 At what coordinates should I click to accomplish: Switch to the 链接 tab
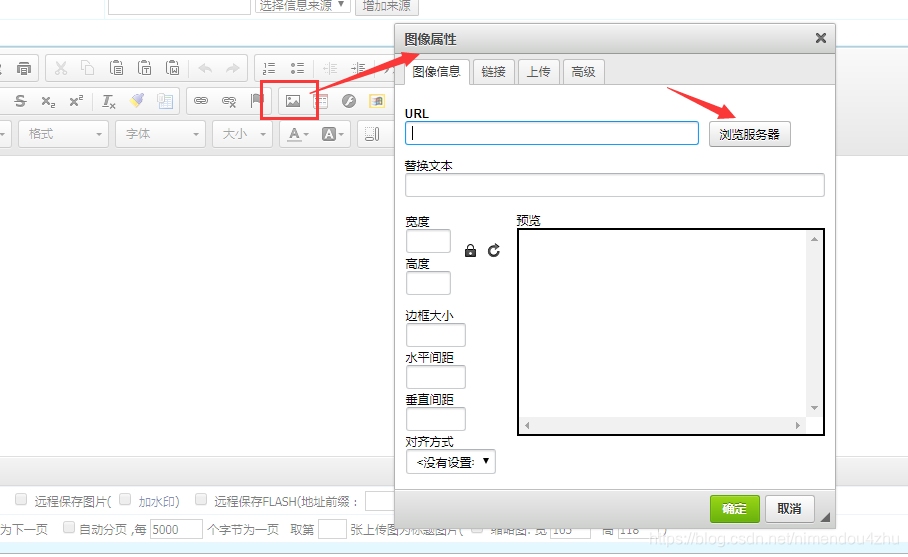pos(493,72)
